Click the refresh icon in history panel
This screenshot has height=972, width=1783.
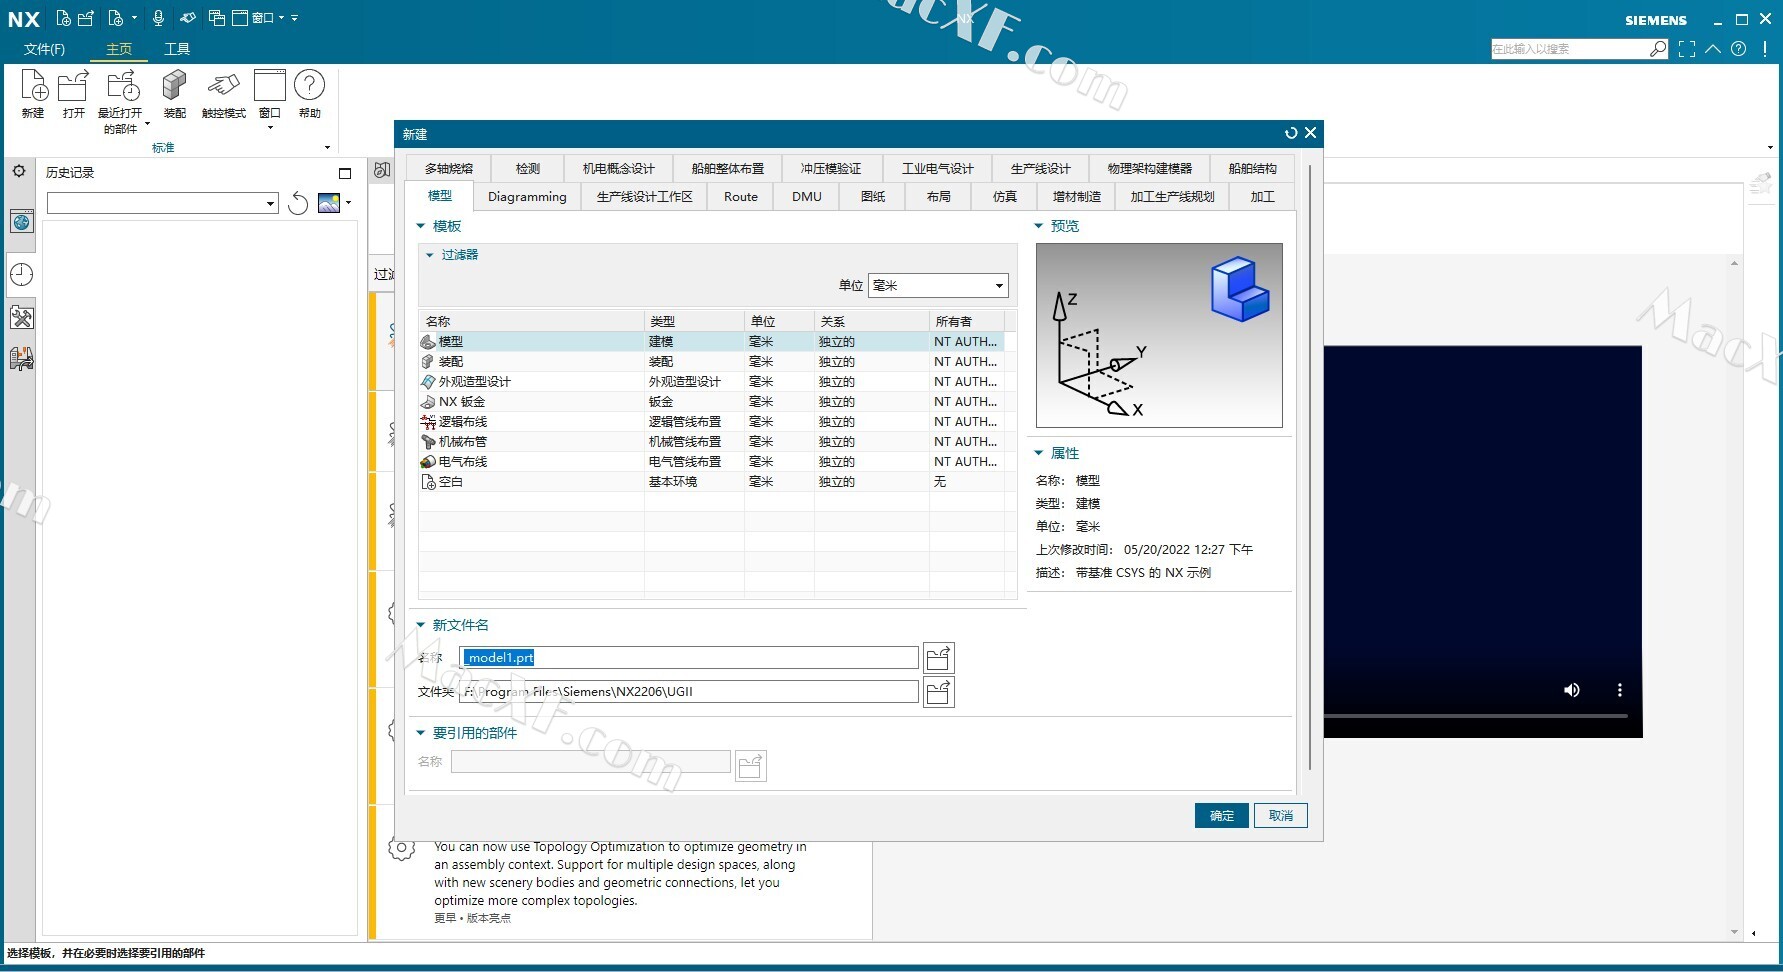pos(298,204)
